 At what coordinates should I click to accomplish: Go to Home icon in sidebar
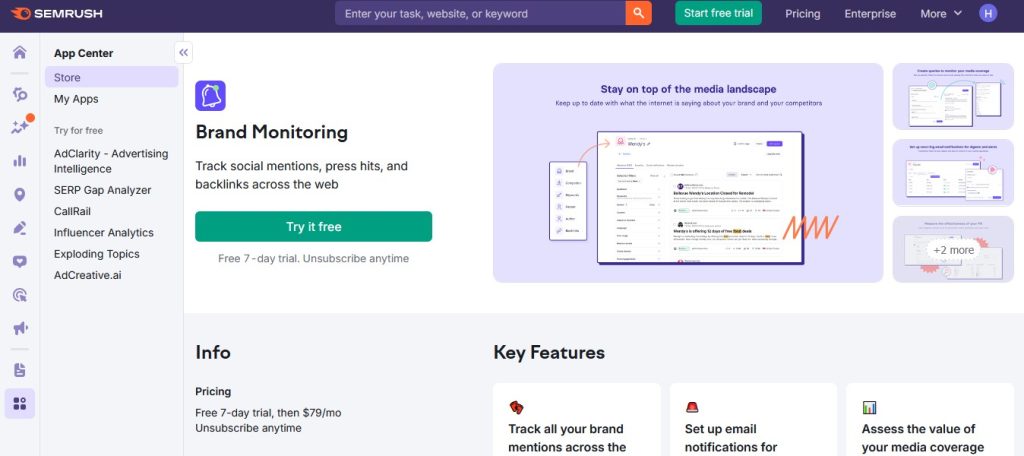(20, 52)
